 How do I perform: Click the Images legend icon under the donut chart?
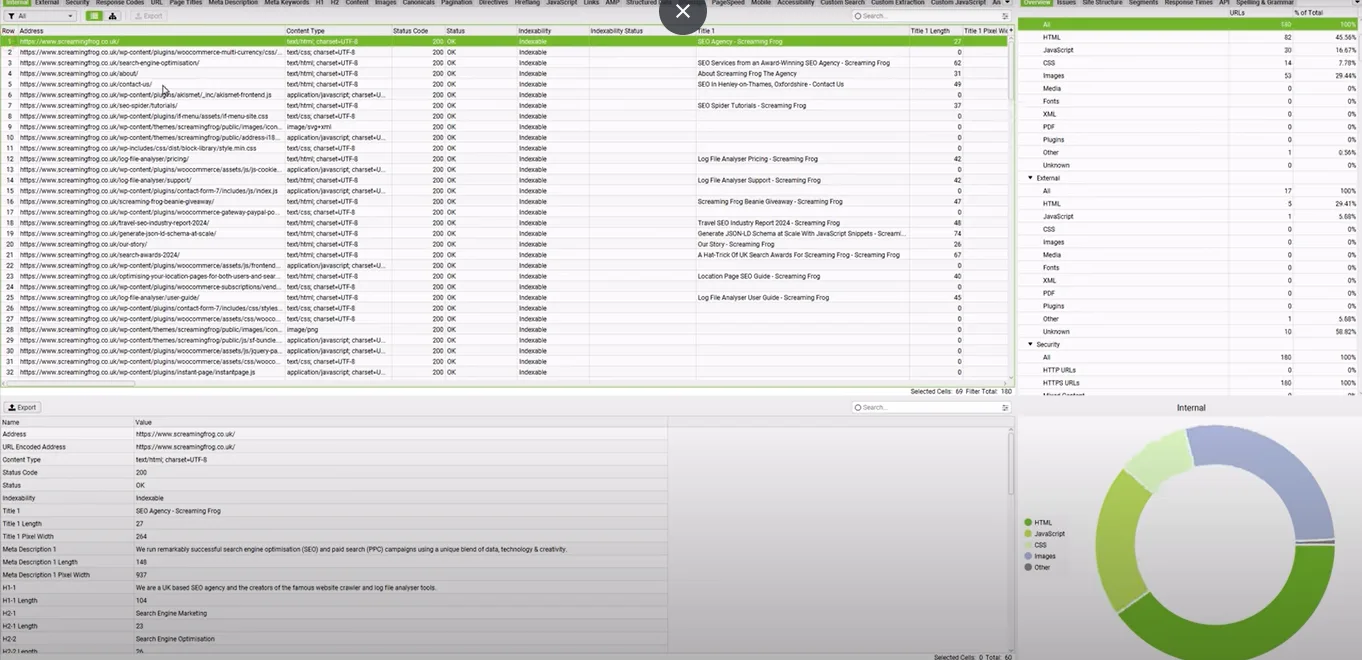(1028, 556)
